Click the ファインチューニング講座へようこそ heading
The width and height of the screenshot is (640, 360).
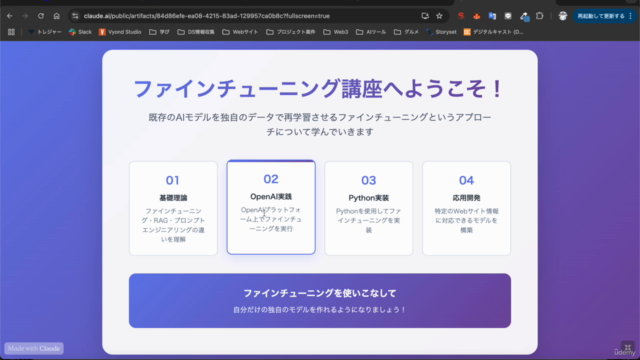319,89
